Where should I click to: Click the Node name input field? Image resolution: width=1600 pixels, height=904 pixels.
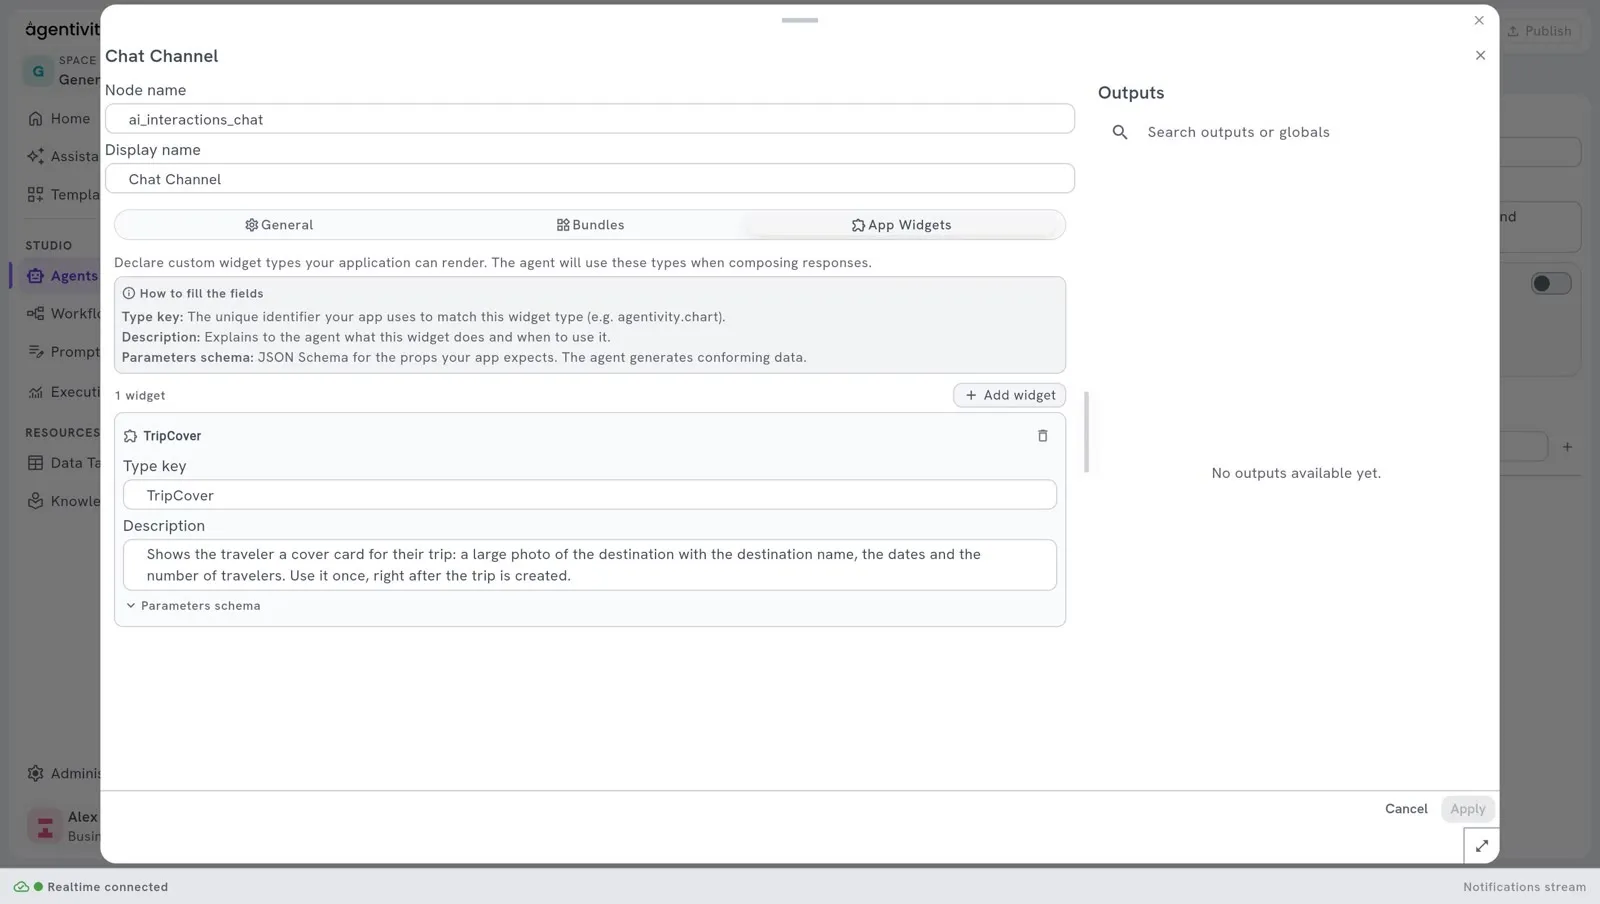click(590, 119)
